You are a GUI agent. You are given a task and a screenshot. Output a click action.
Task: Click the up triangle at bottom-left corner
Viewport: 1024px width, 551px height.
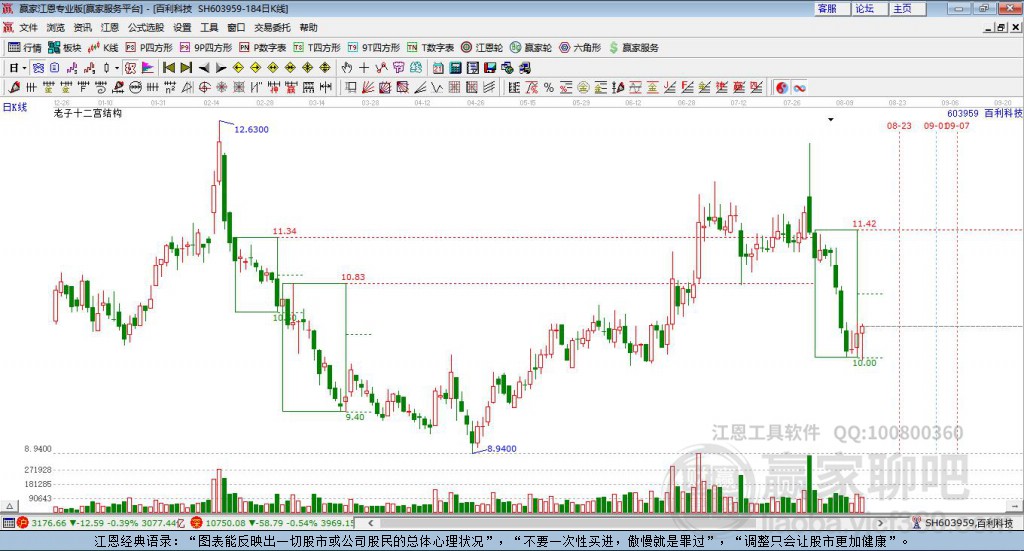coord(9,506)
